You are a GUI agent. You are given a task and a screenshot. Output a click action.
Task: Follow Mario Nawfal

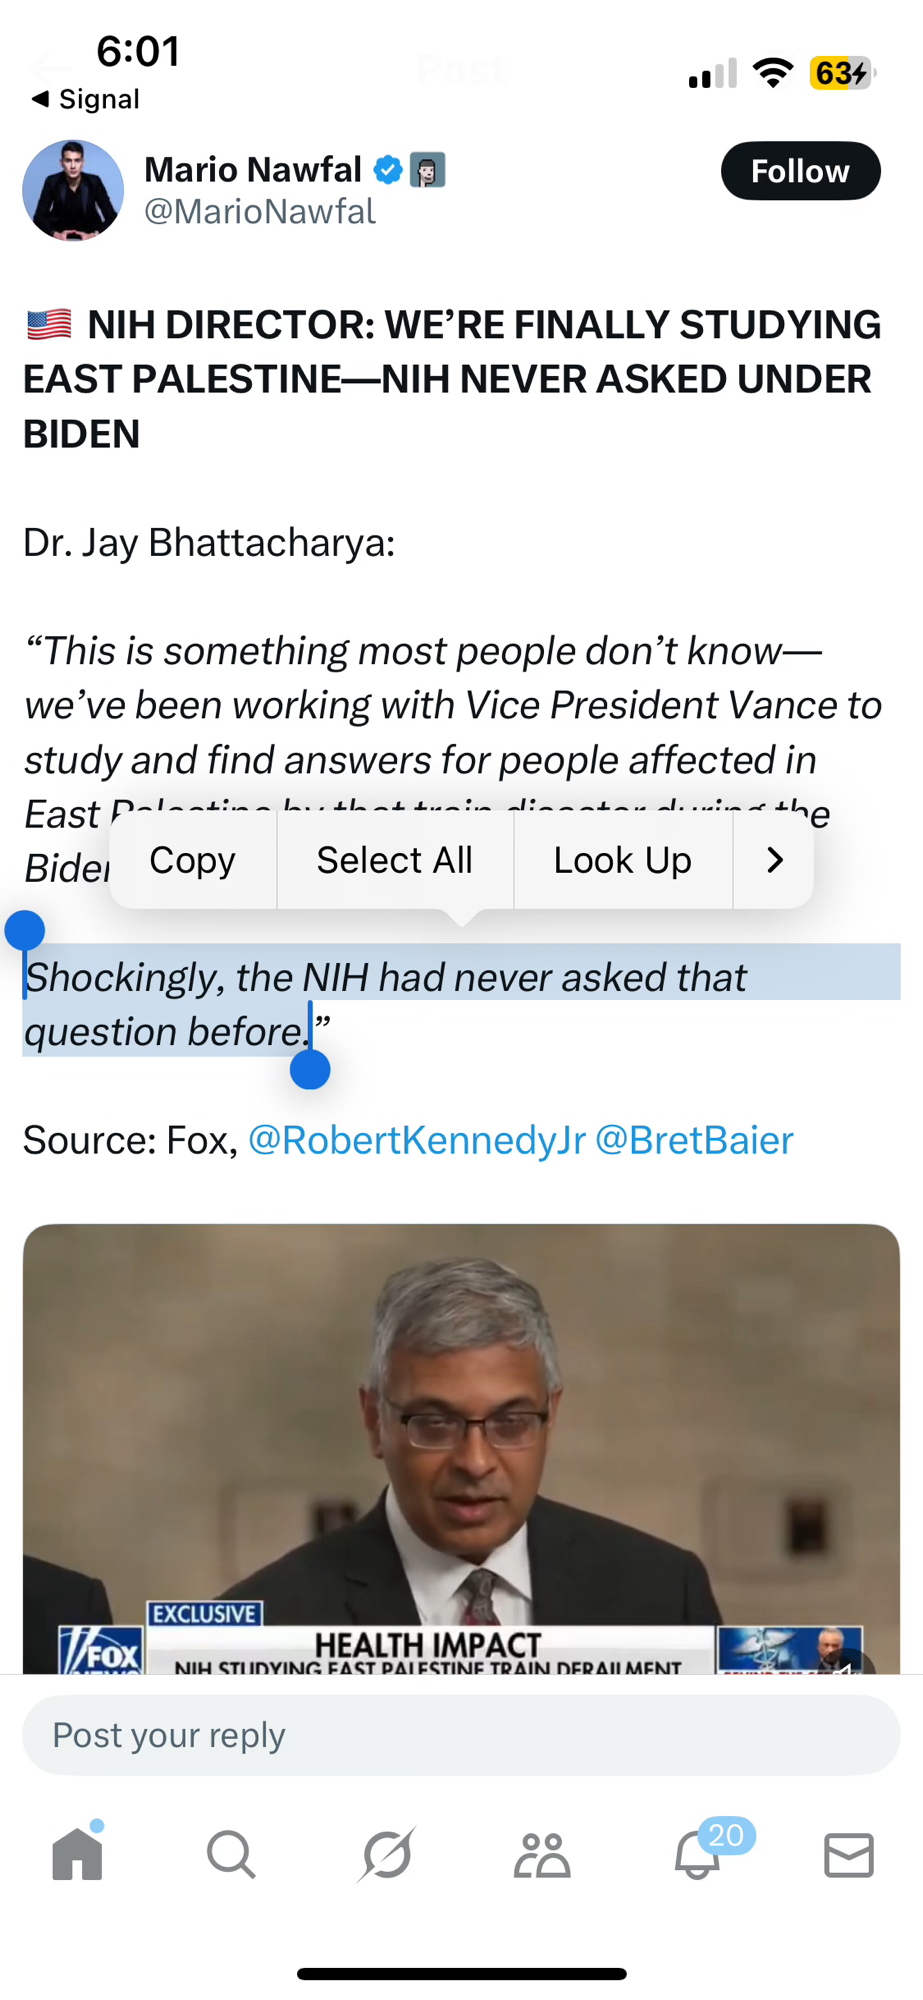coord(800,171)
